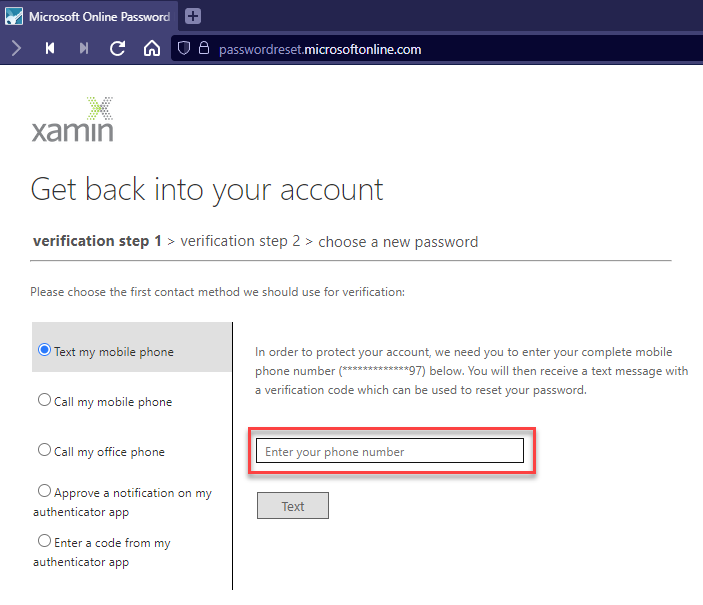Viewport: 703px width, 605px height.
Task: Go to browser home page icon
Action: pos(152,48)
